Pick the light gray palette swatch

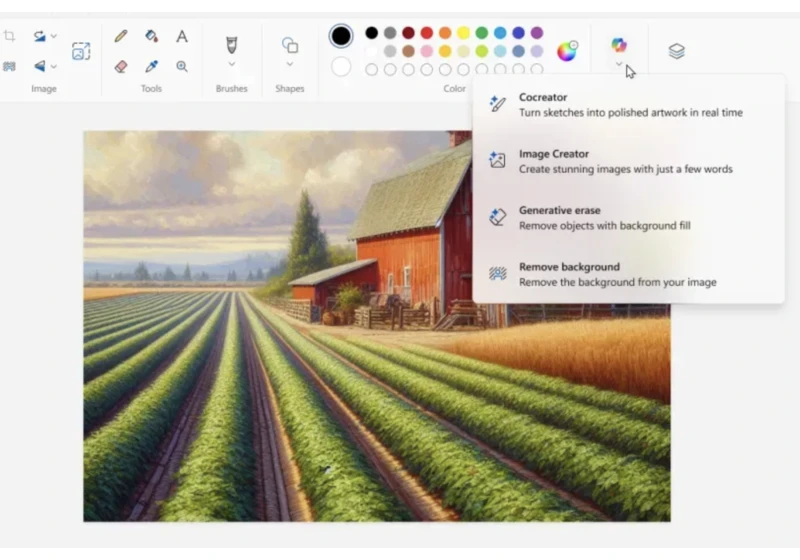point(390,51)
